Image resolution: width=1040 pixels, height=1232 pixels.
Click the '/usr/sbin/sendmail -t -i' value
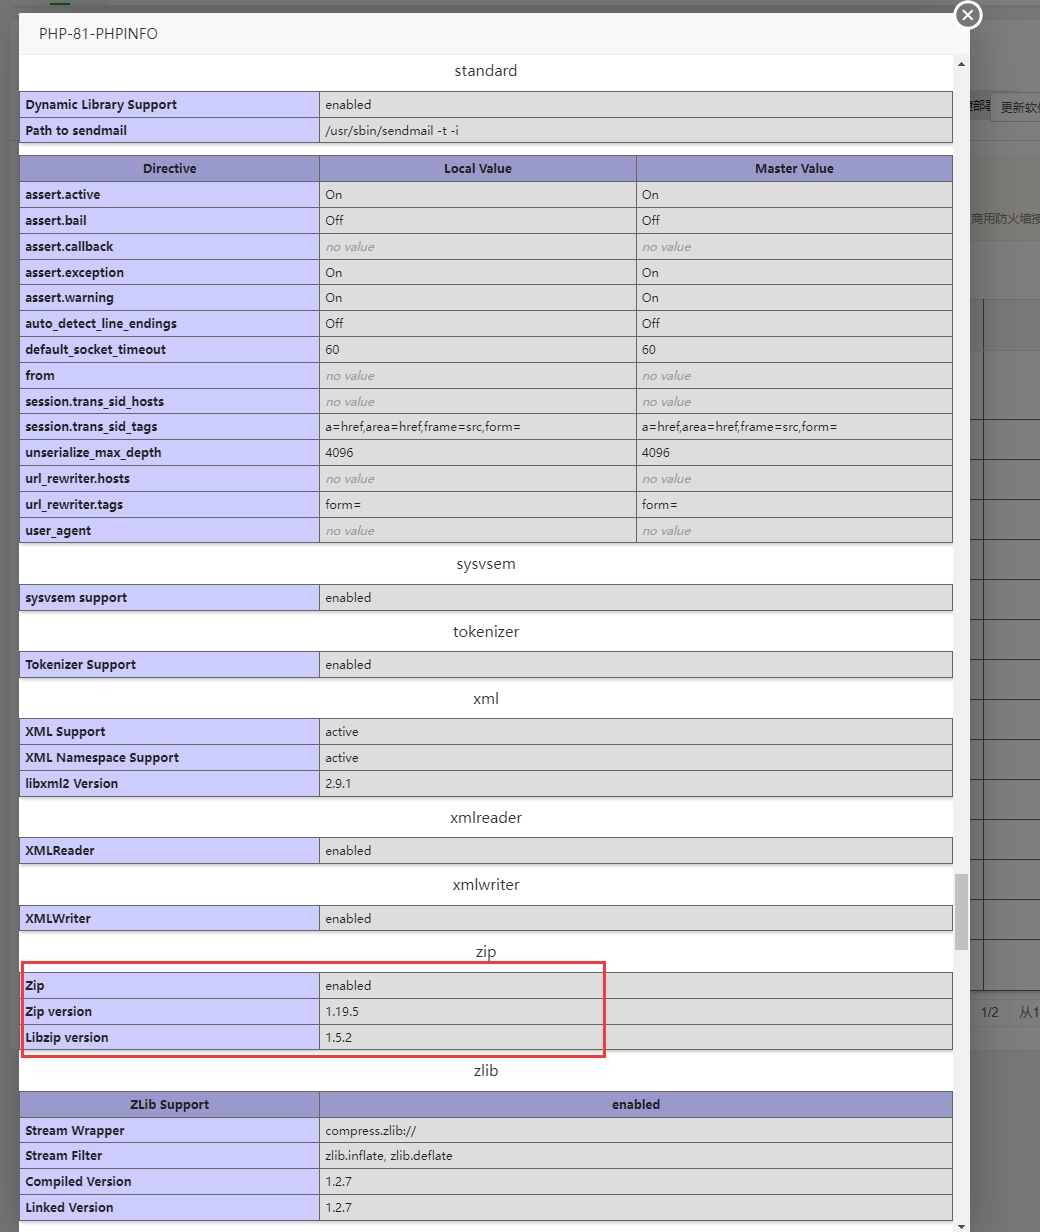click(x=392, y=131)
